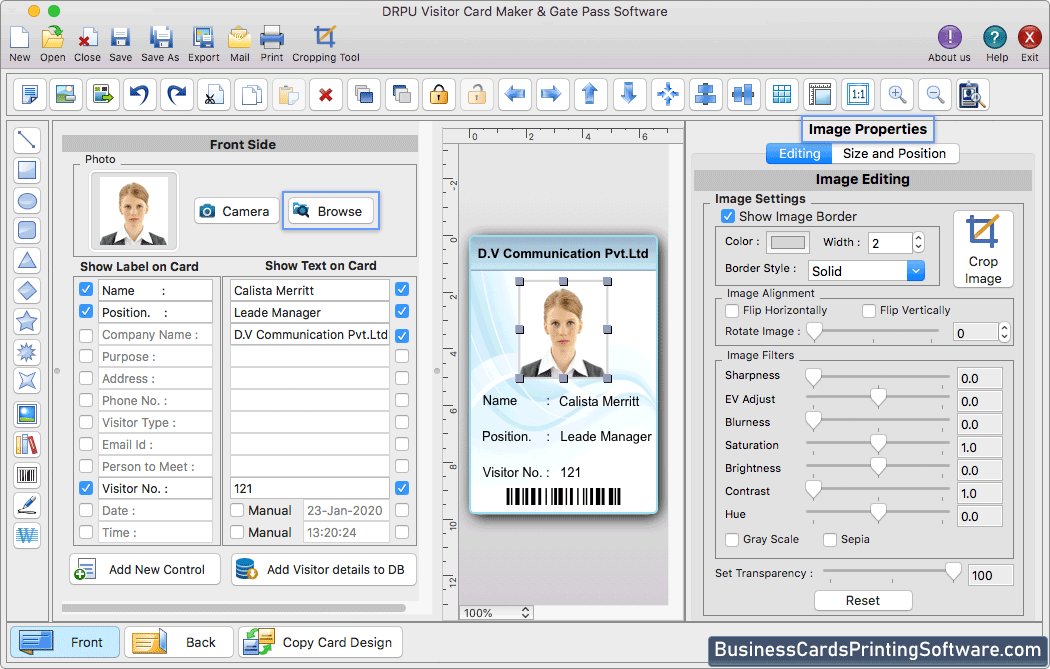
Task: Check the Phone No. label checkbox
Action: [x=86, y=400]
